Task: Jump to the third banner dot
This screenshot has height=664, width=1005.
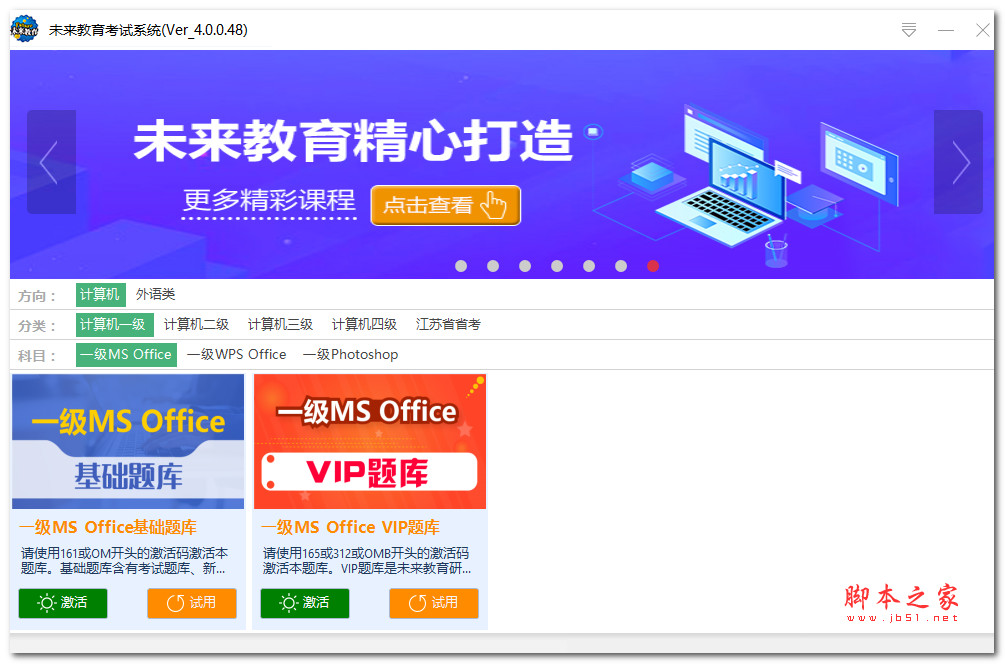Action: coord(525,266)
